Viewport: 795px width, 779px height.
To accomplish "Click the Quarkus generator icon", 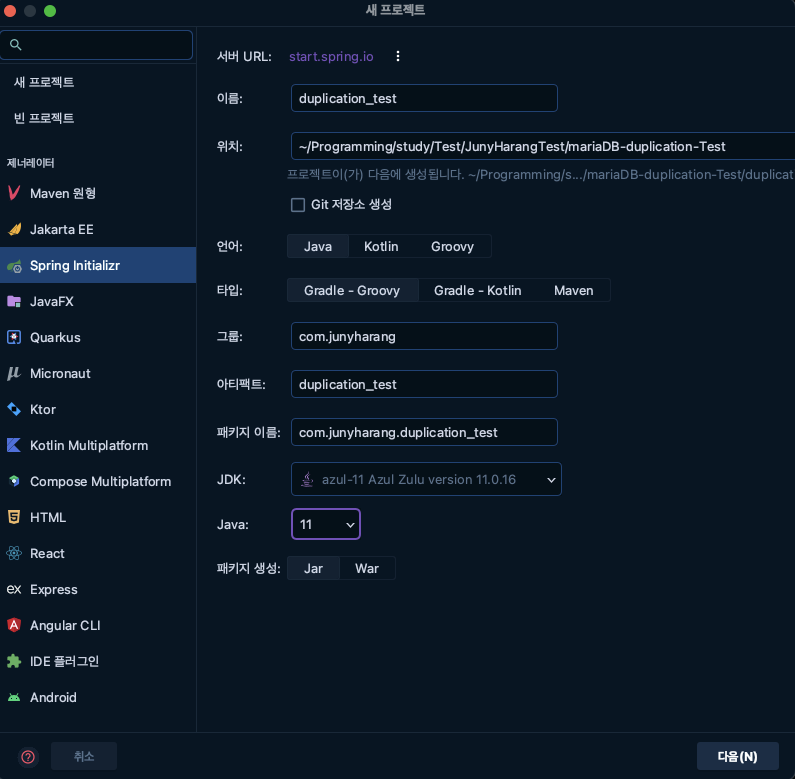I will [x=14, y=337].
